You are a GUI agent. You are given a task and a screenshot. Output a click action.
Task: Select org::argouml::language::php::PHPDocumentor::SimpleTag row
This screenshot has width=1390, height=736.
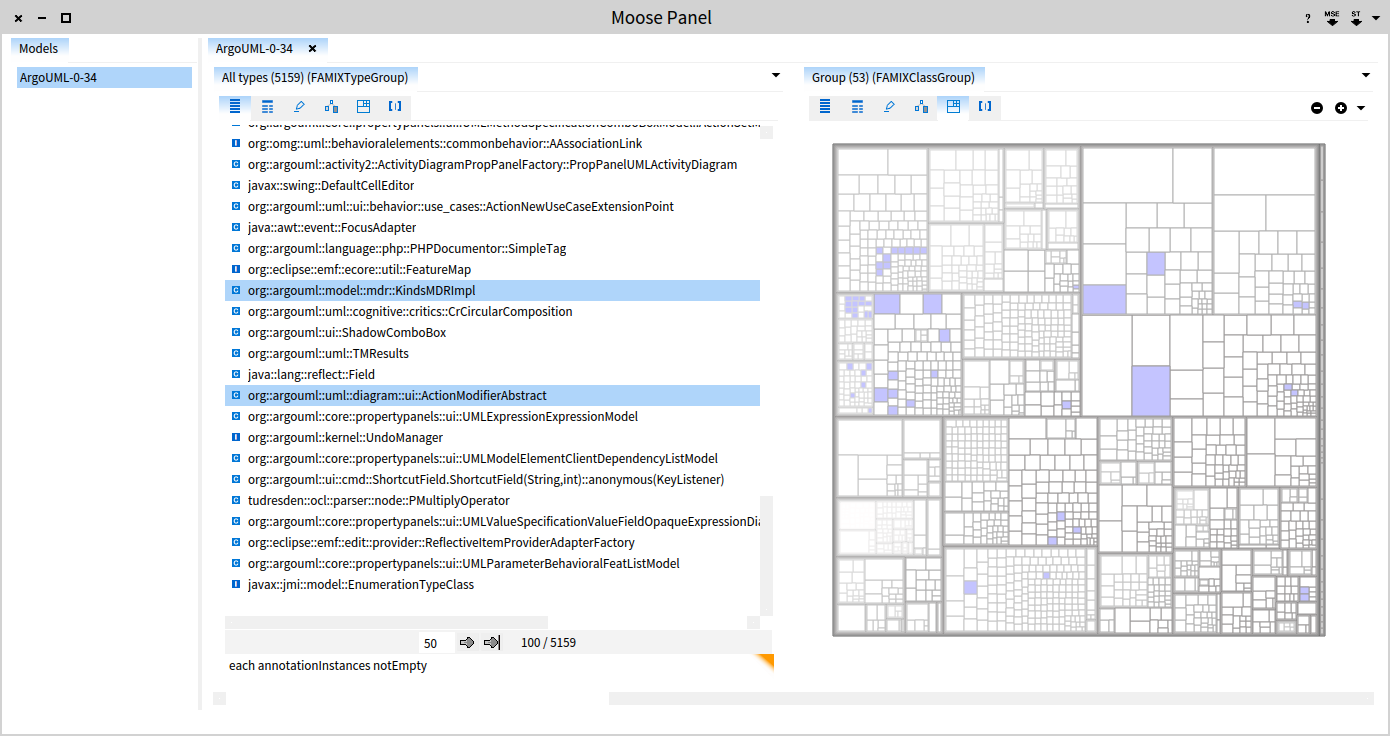click(x=492, y=248)
